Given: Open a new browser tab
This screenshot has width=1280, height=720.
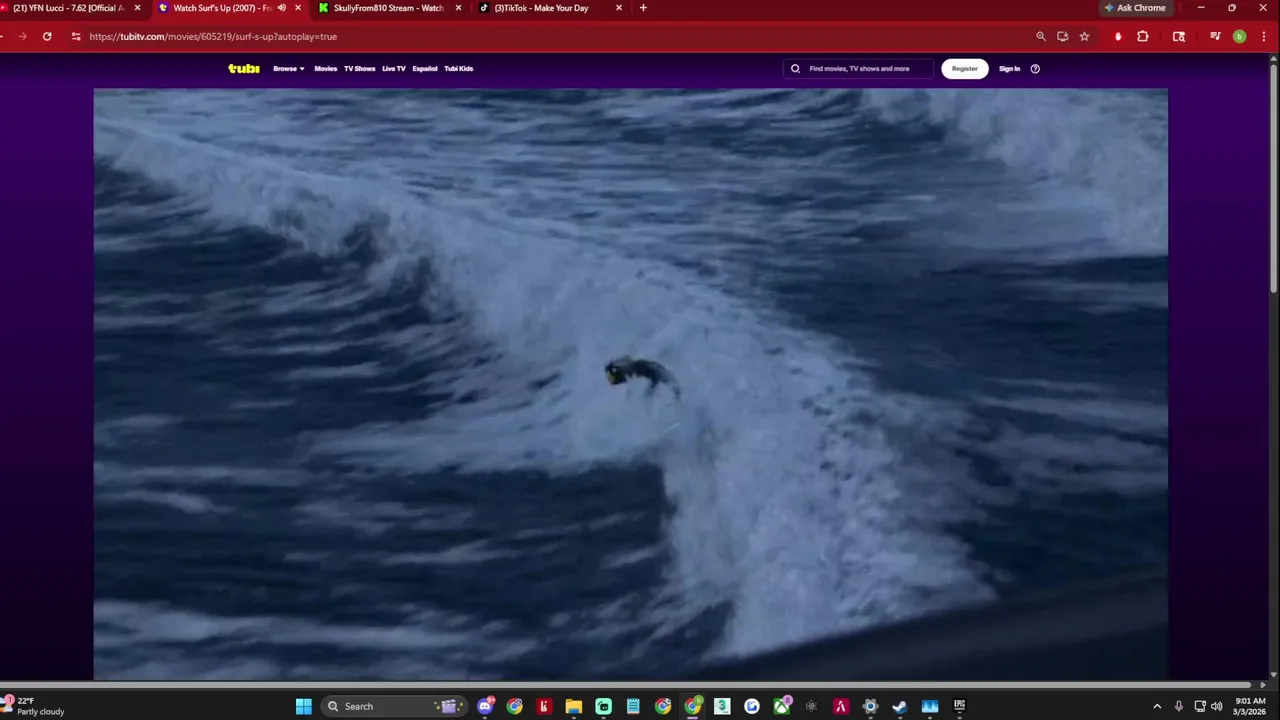Looking at the screenshot, I should pyautogui.click(x=643, y=8).
